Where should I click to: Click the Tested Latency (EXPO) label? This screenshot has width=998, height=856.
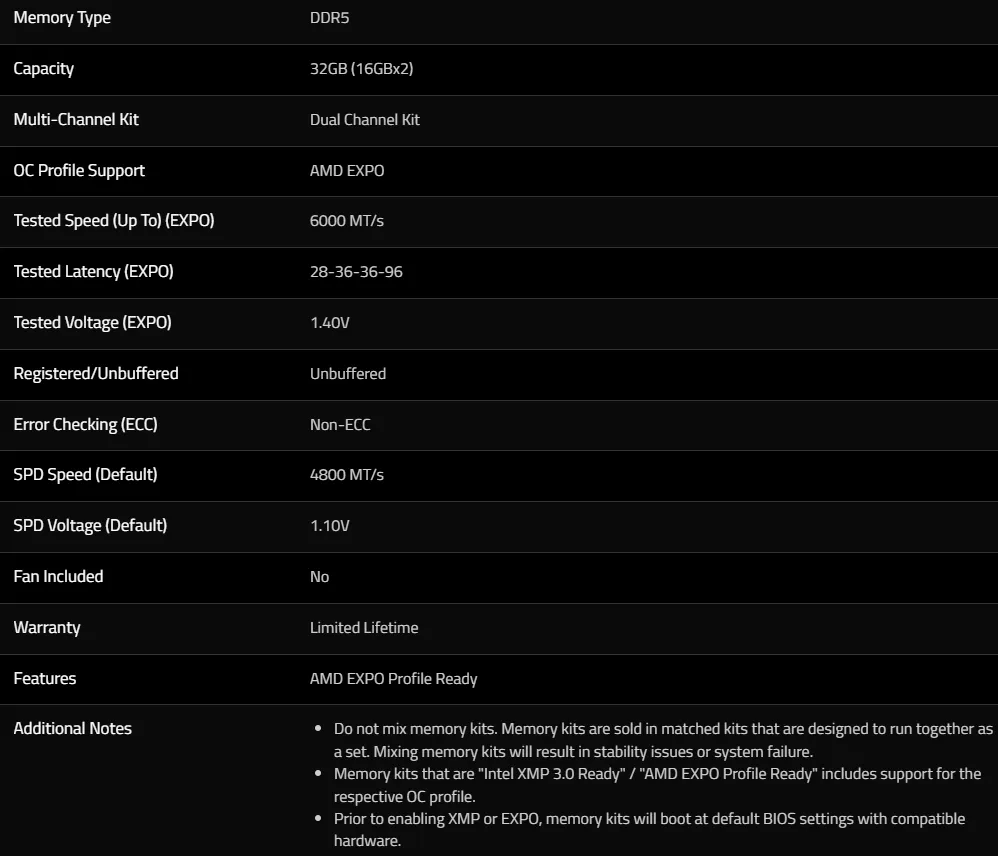coord(93,272)
